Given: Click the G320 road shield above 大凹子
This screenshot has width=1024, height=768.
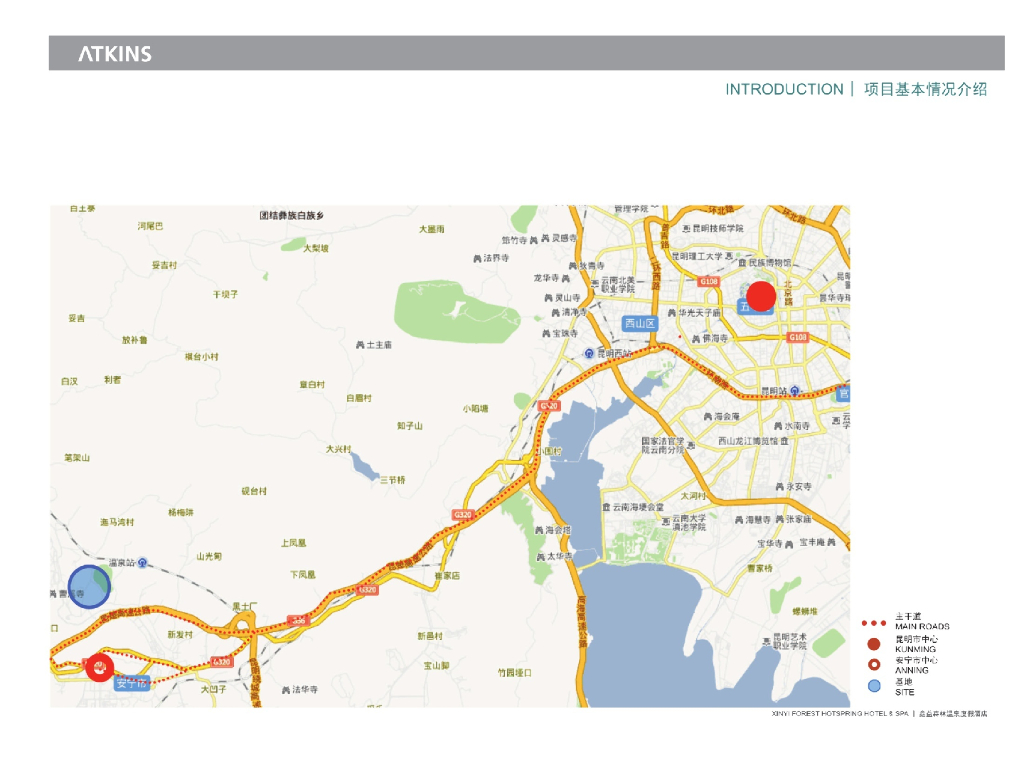Looking at the screenshot, I should pos(221,662).
